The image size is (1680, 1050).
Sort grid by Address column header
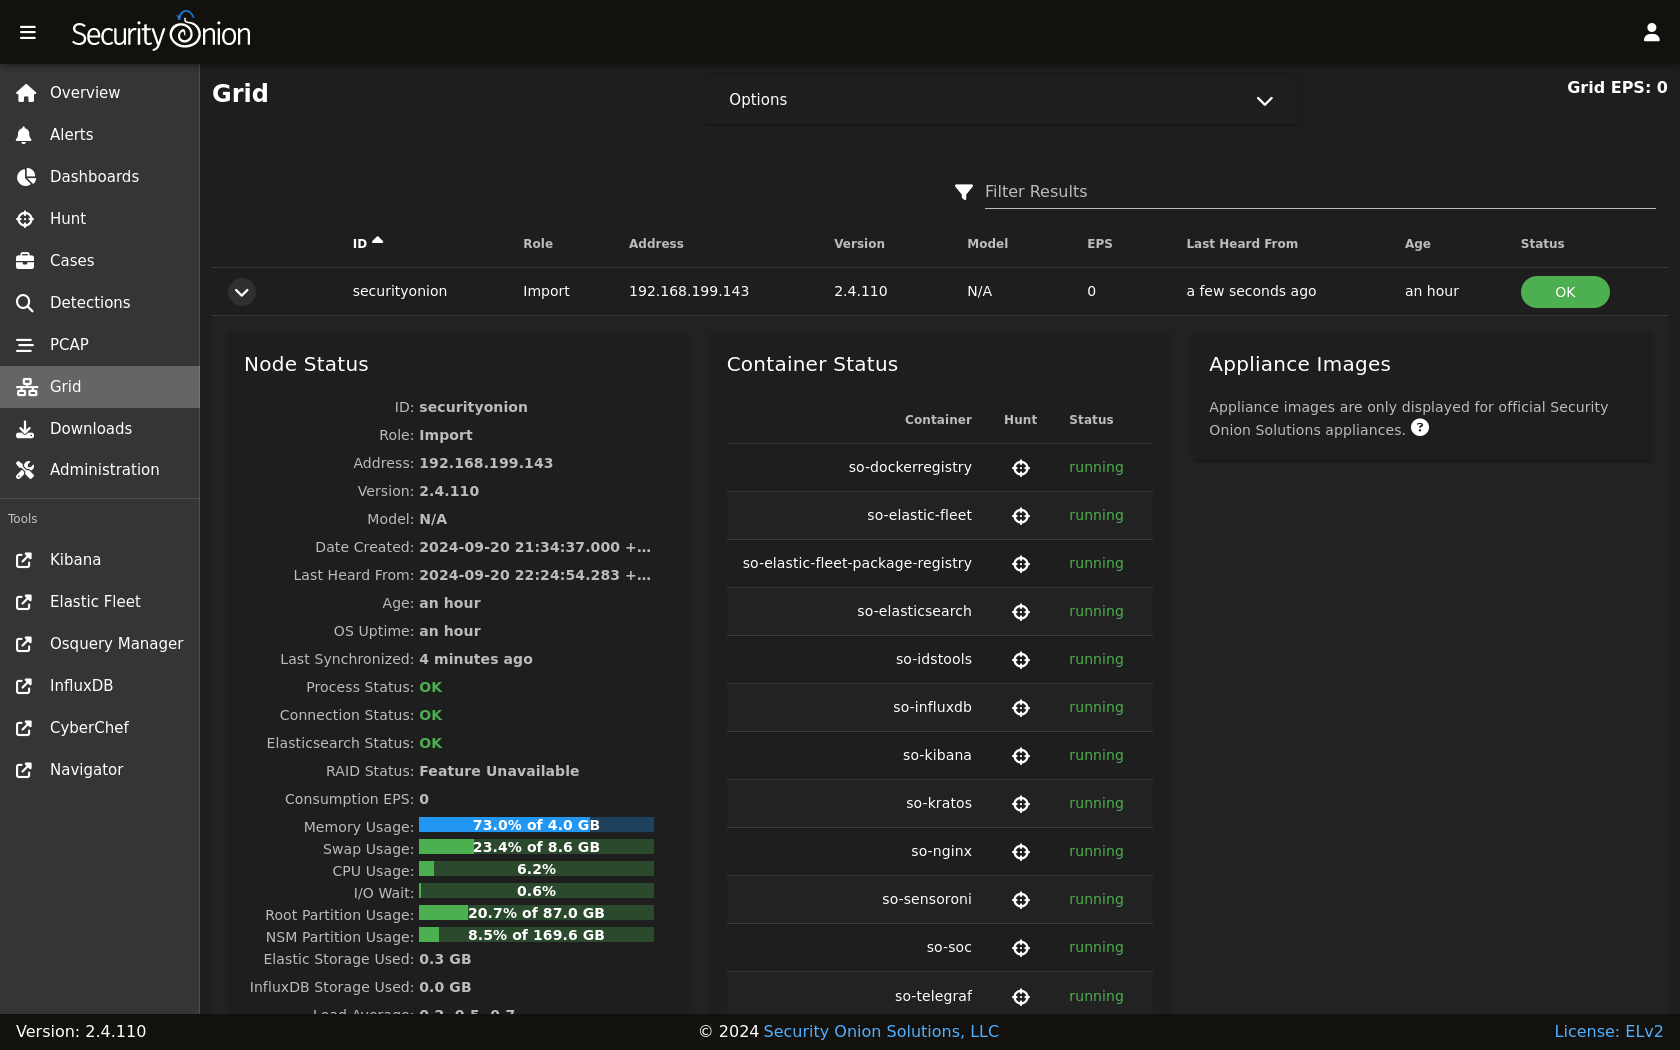656,244
